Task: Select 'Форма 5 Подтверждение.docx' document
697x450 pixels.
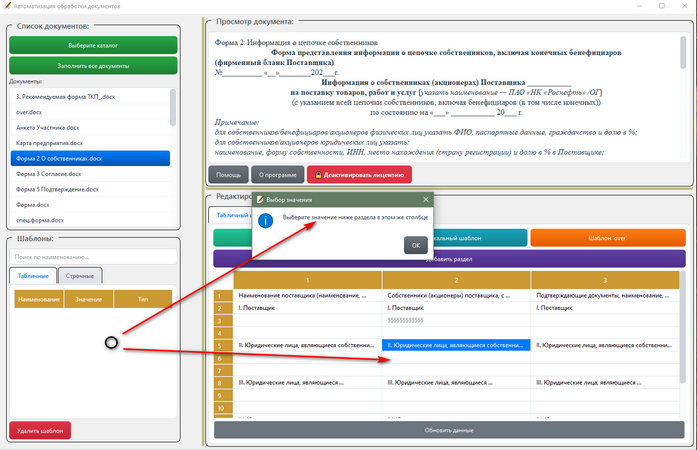Action: pos(90,189)
